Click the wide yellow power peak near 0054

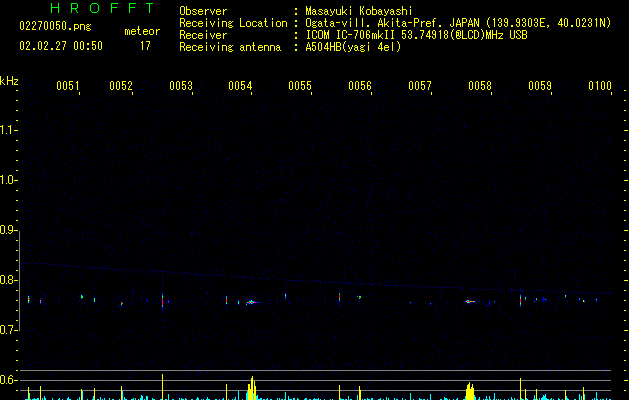pos(252,388)
